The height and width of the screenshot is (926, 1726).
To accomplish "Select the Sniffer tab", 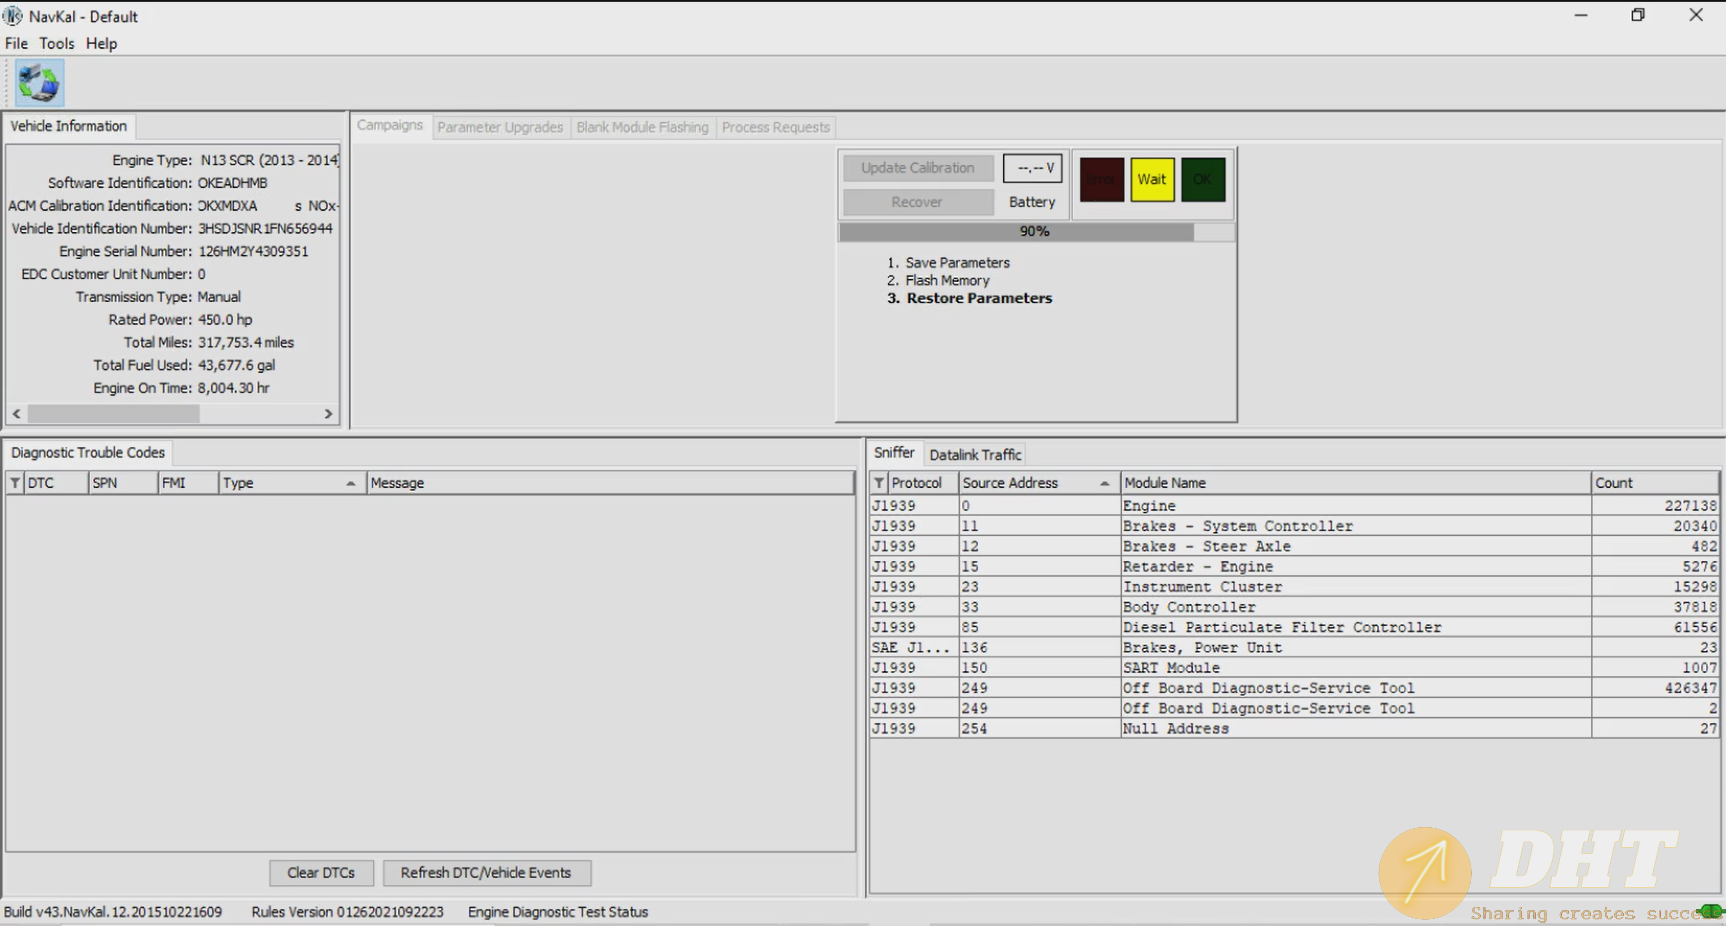I will coord(894,453).
